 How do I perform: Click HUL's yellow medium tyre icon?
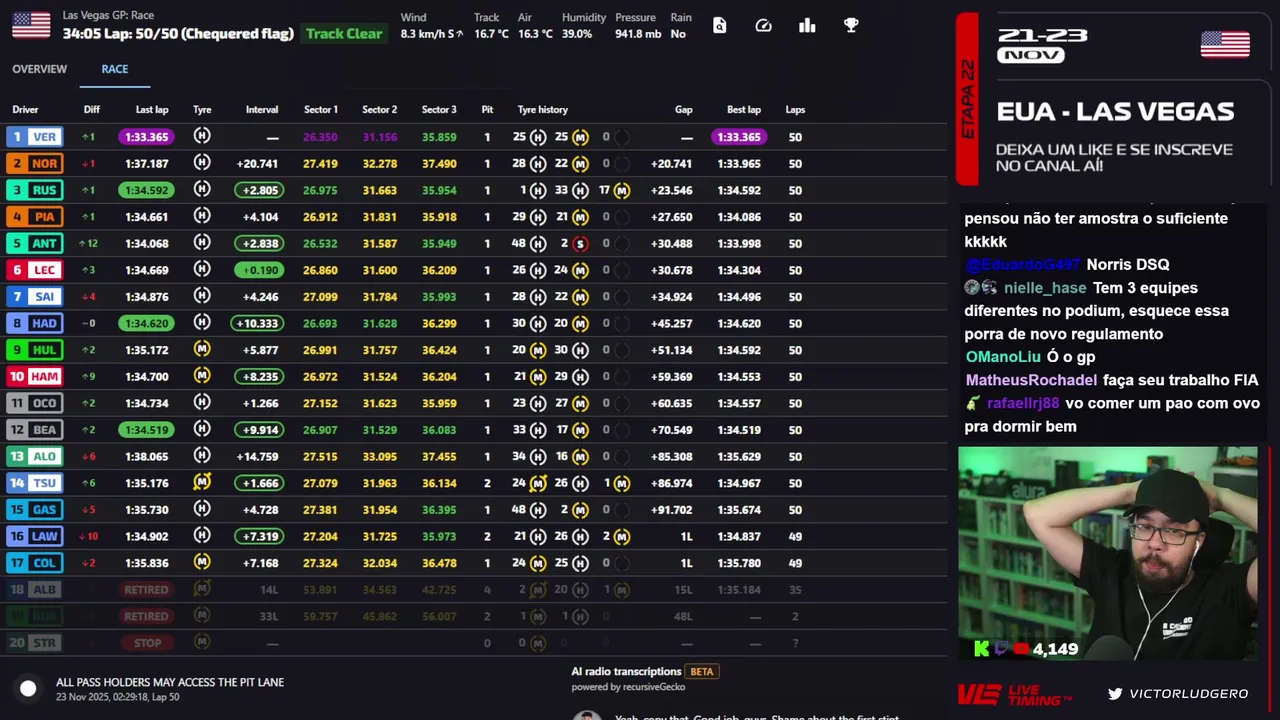pyautogui.click(x=202, y=349)
